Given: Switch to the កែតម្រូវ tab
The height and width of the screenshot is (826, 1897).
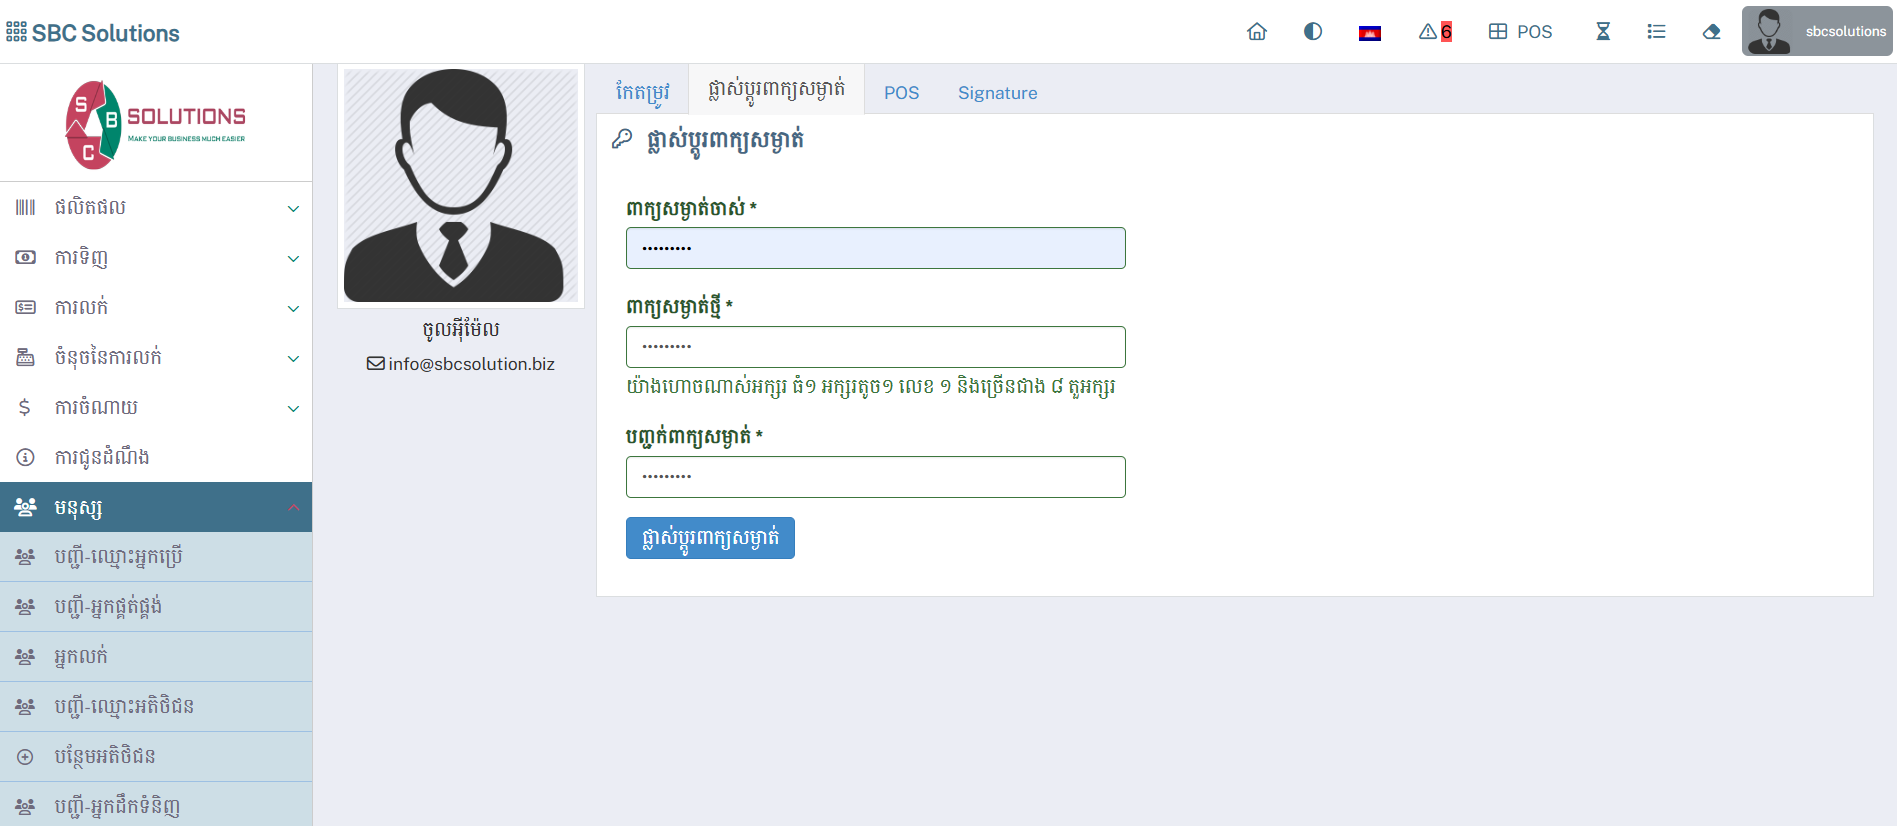Looking at the screenshot, I should click(x=642, y=93).
